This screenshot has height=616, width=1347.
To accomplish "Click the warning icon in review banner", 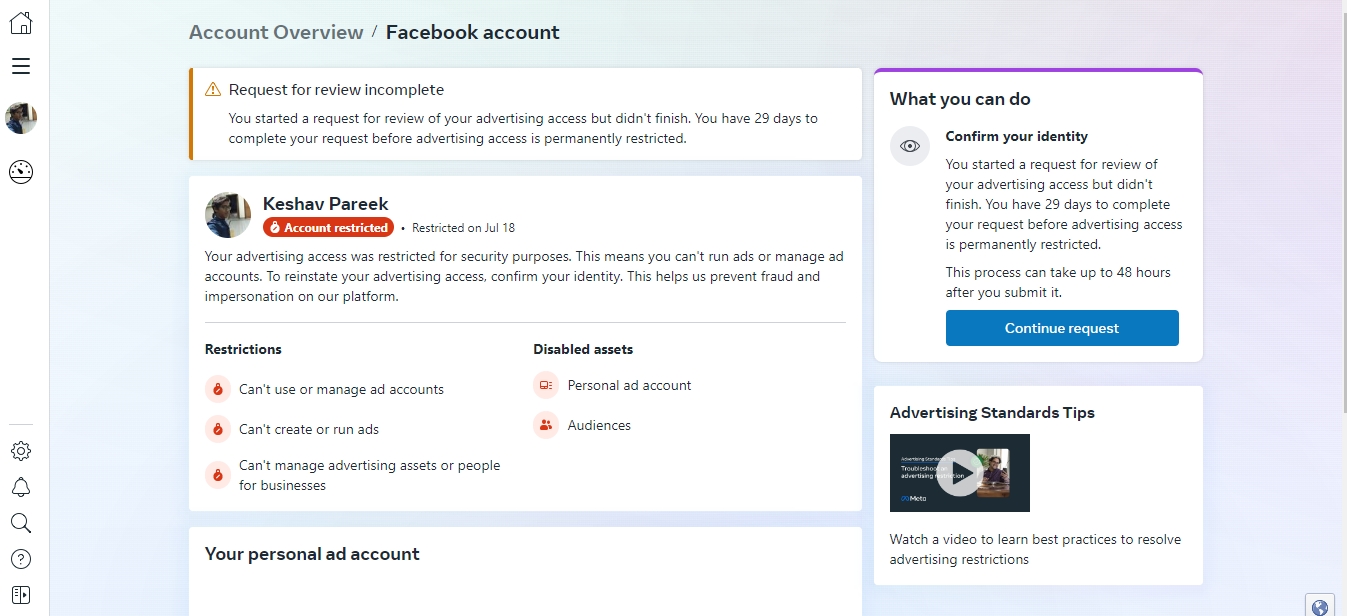I will (x=213, y=90).
